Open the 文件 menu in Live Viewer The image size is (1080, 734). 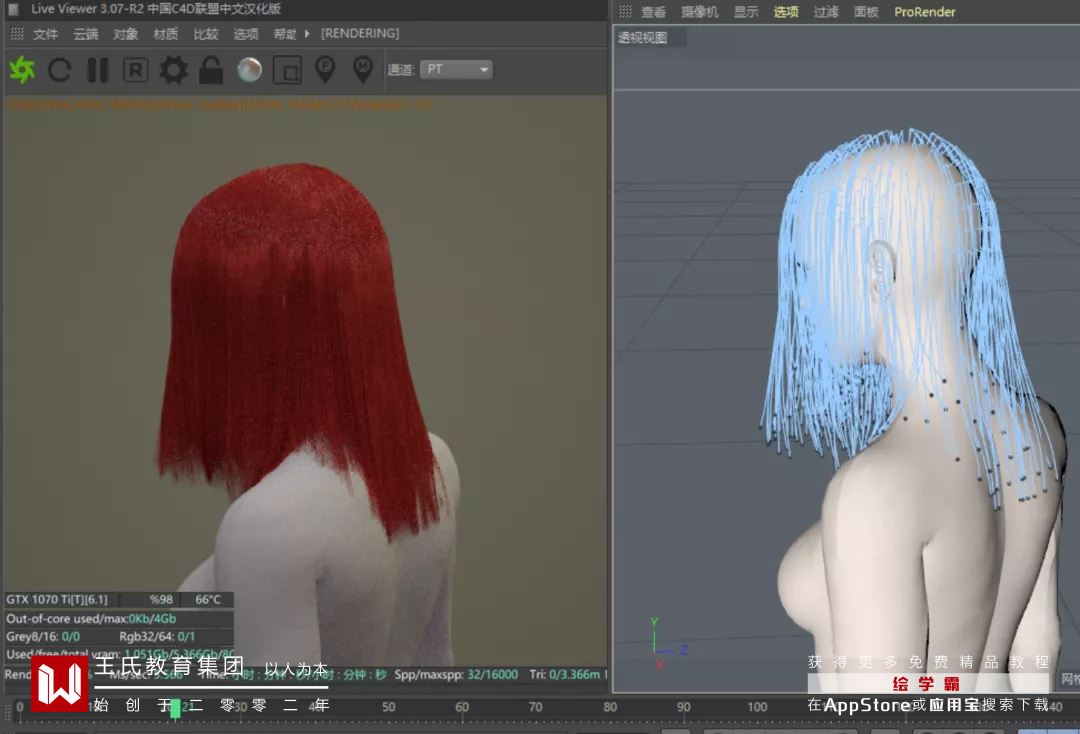45,34
